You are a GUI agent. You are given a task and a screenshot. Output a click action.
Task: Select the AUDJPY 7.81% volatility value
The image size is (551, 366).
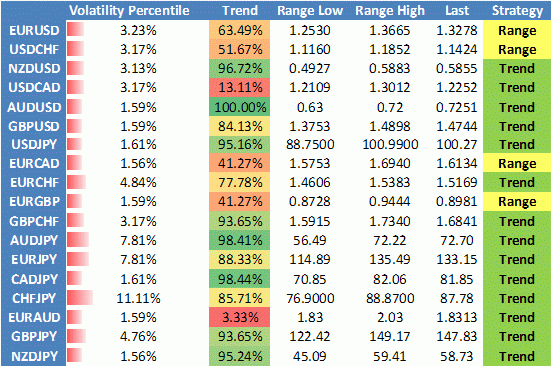coord(138,241)
